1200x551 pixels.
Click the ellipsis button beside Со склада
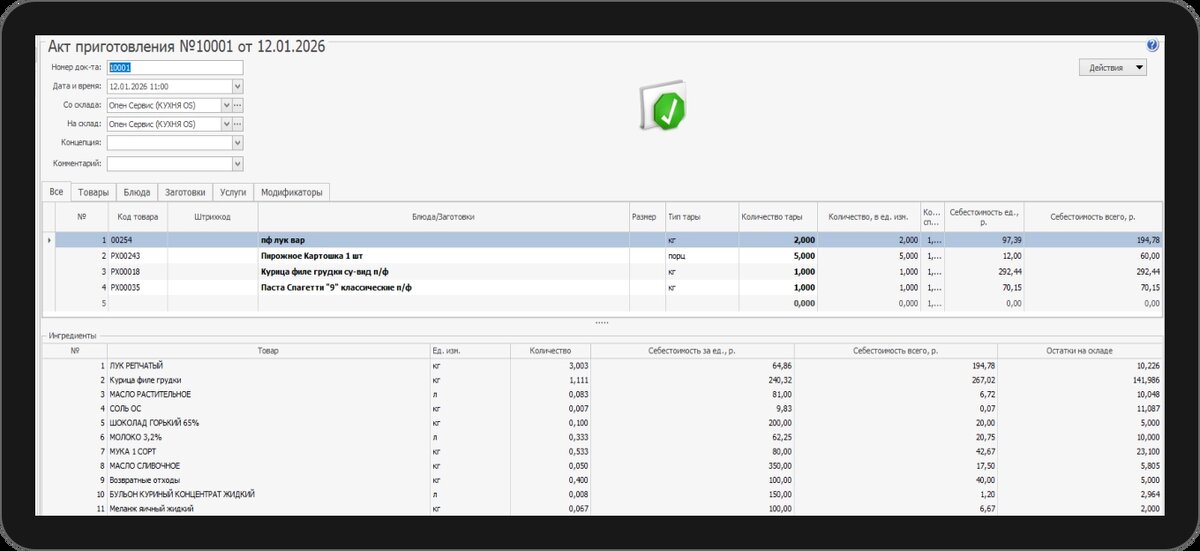238,105
